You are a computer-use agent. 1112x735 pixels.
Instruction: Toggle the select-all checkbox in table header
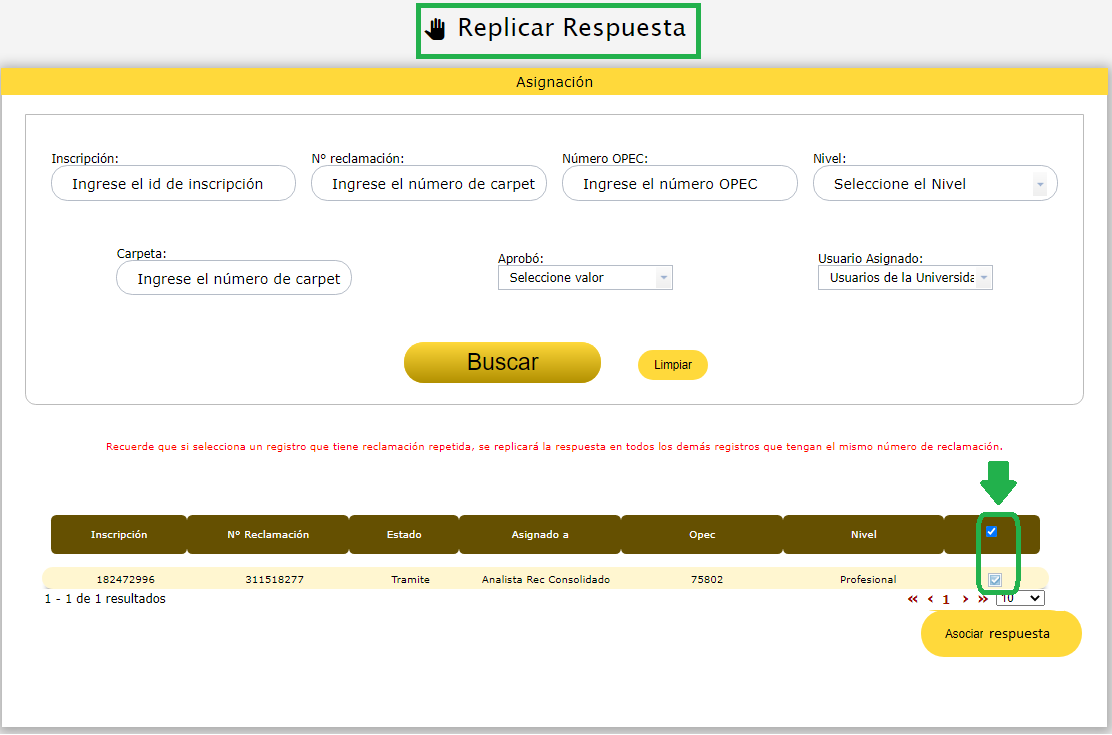tap(992, 532)
